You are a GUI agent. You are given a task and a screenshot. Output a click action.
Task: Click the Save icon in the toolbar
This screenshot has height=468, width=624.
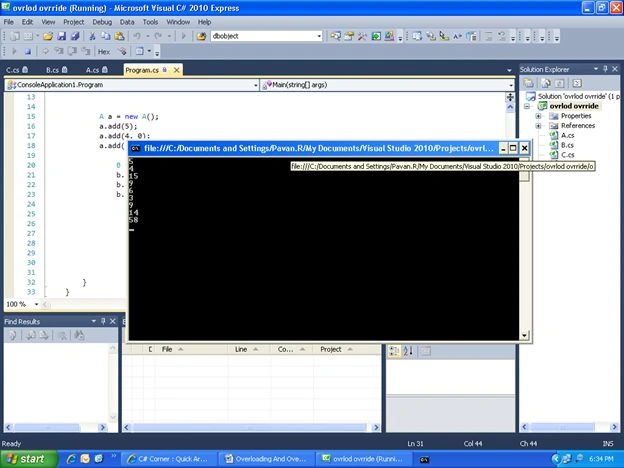62,36
